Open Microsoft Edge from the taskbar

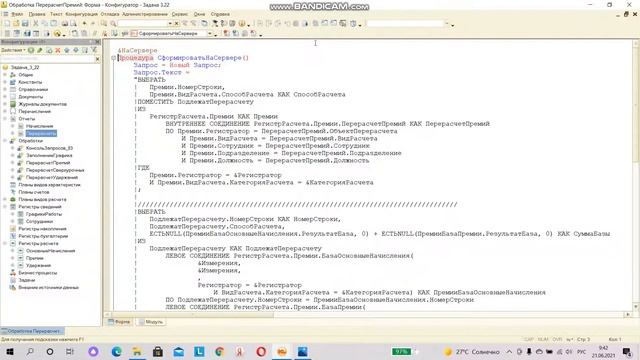(x=116, y=352)
